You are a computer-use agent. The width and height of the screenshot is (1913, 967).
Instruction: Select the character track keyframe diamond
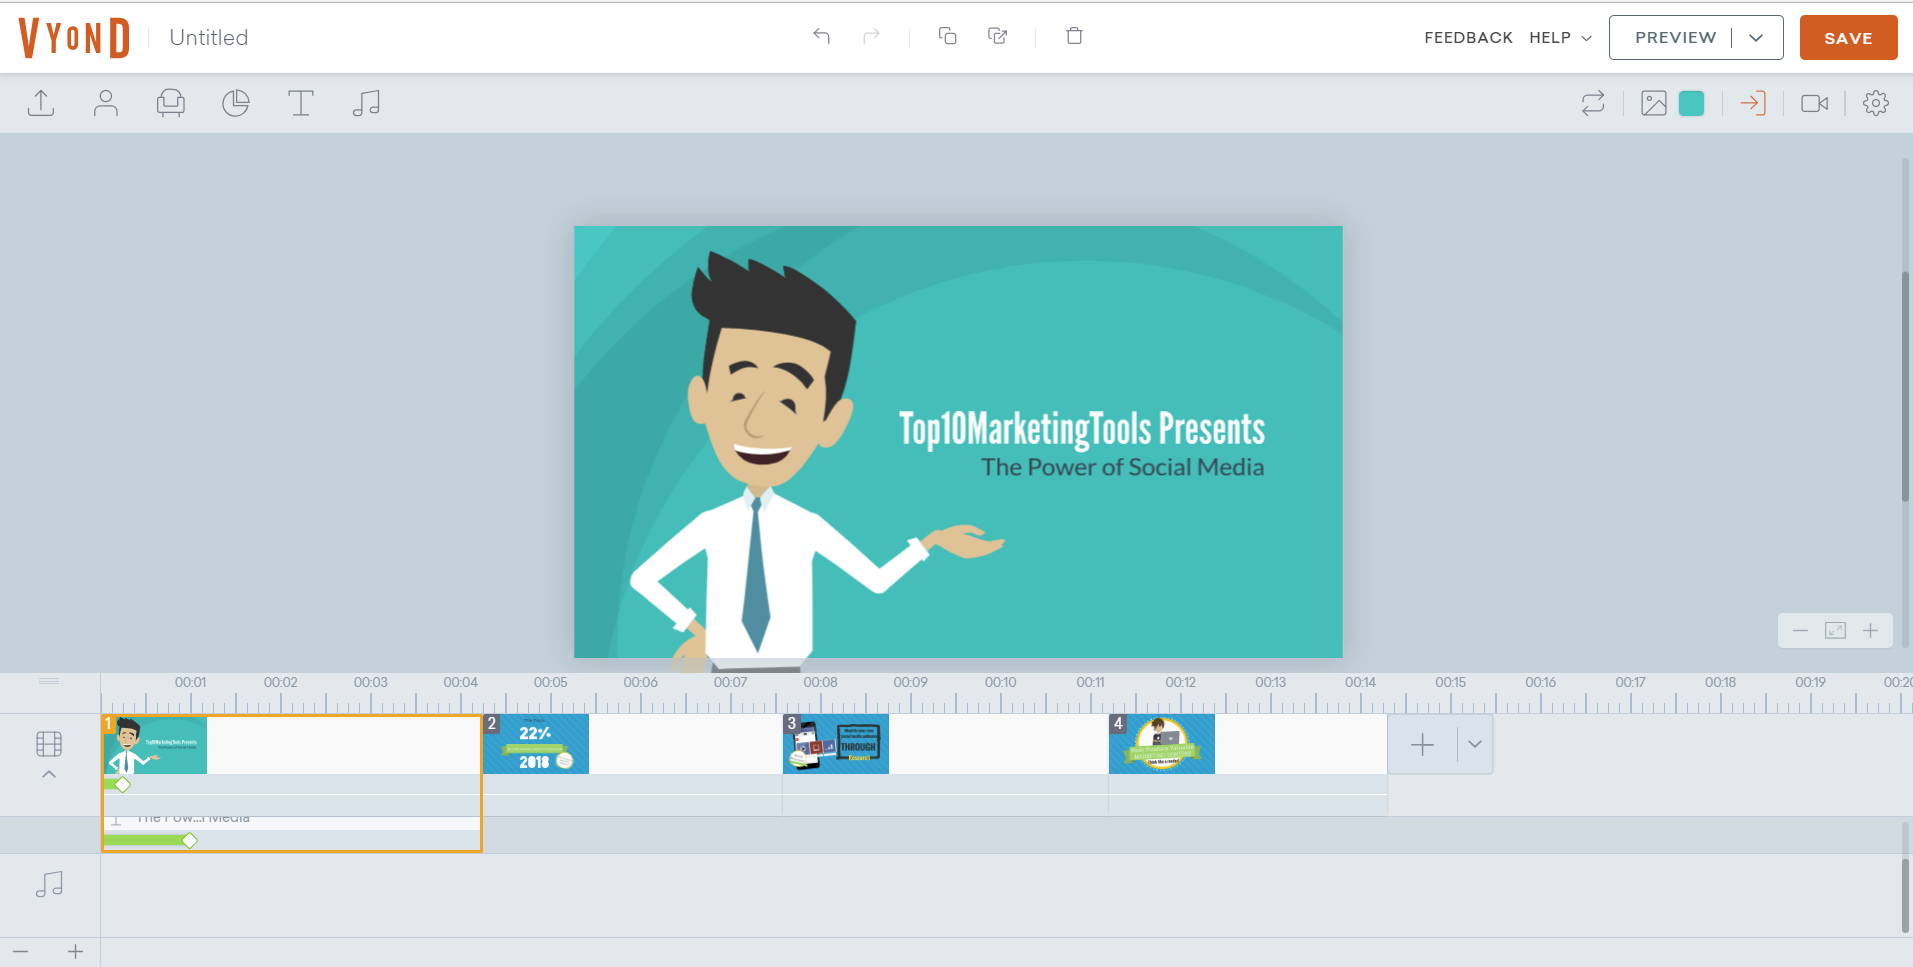pyautogui.click(x=123, y=785)
